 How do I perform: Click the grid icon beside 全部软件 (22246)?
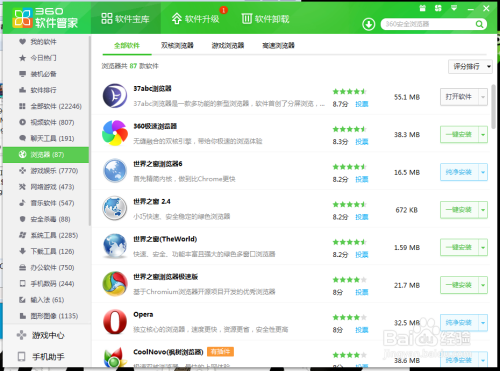pos(22,106)
